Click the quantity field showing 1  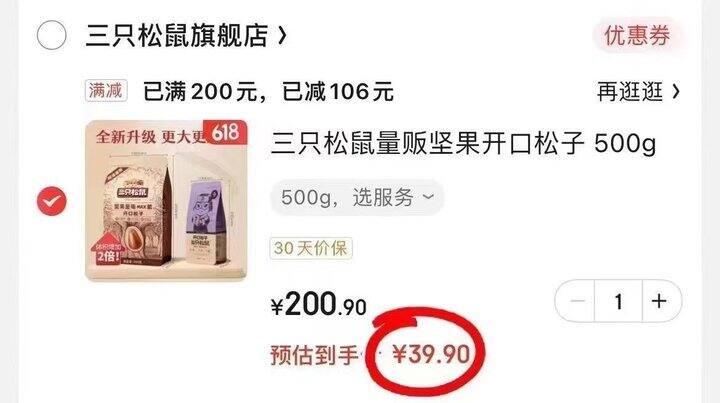[618, 301]
